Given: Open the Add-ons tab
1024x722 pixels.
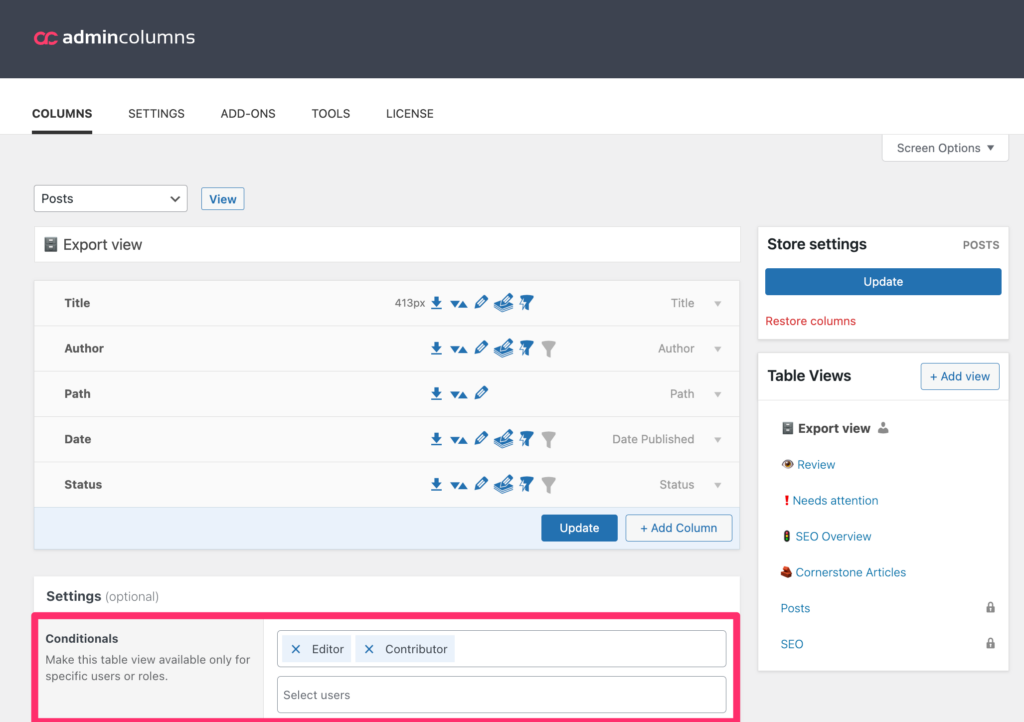Looking at the screenshot, I should click(x=248, y=114).
